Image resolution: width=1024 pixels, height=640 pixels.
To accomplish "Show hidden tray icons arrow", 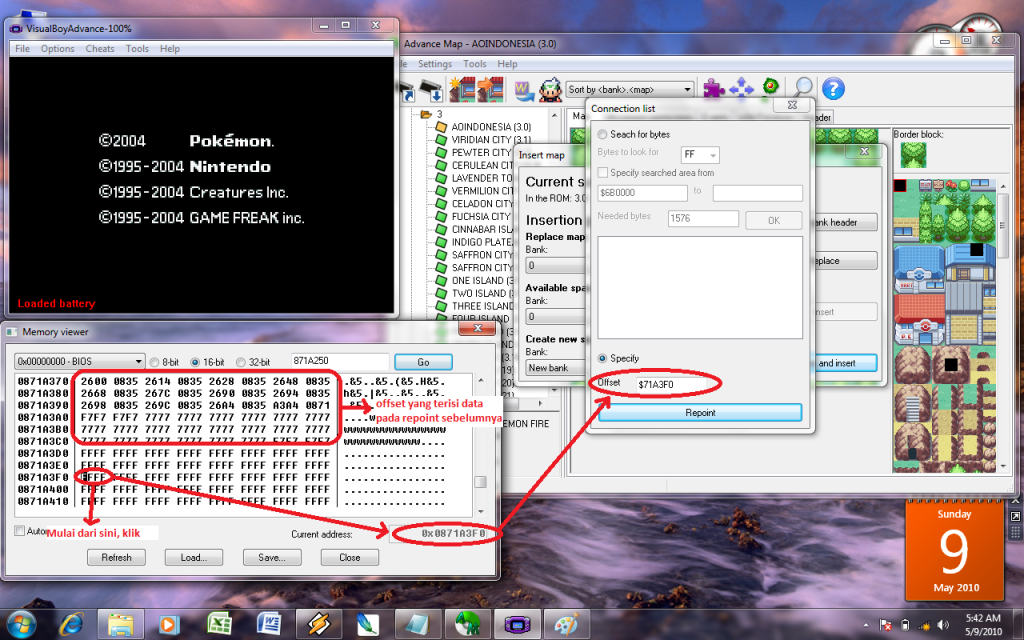I will [x=866, y=625].
